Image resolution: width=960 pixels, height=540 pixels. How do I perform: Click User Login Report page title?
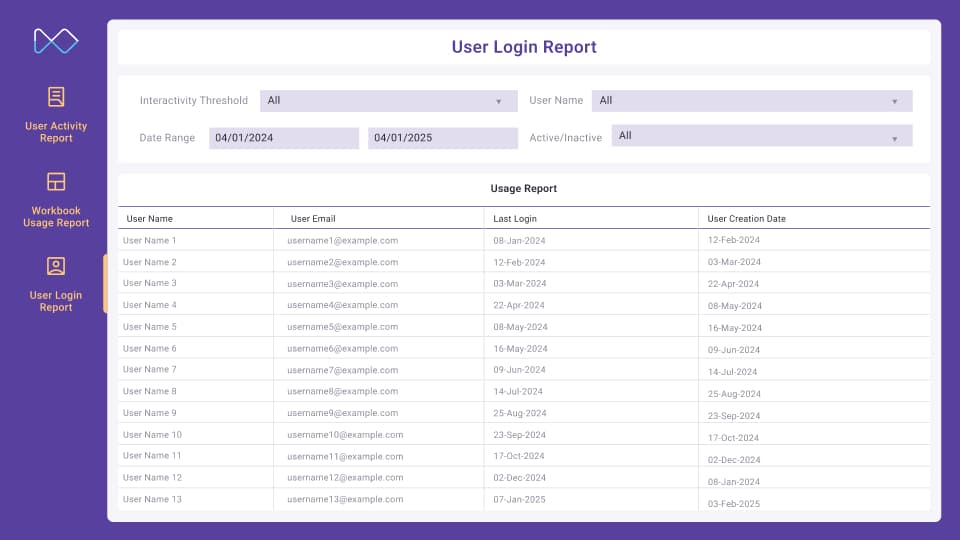[524, 47]
